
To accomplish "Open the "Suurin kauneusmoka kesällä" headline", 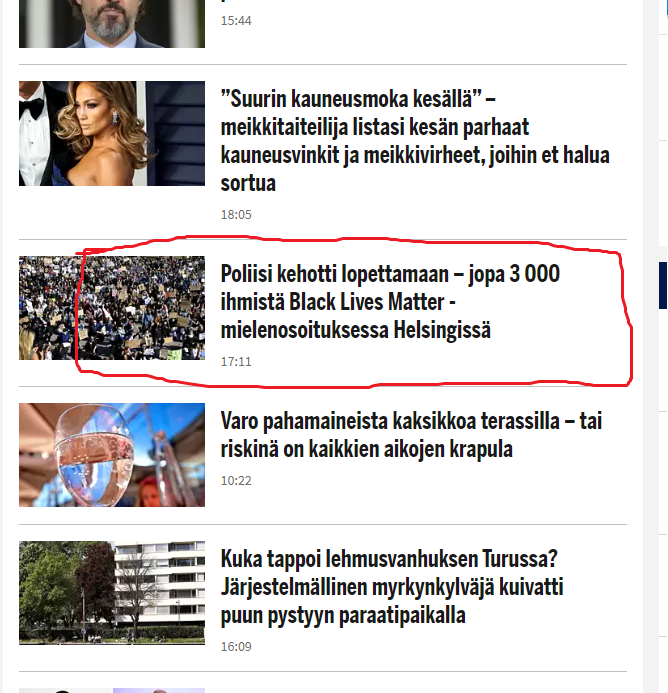I will tap(415, 141).
